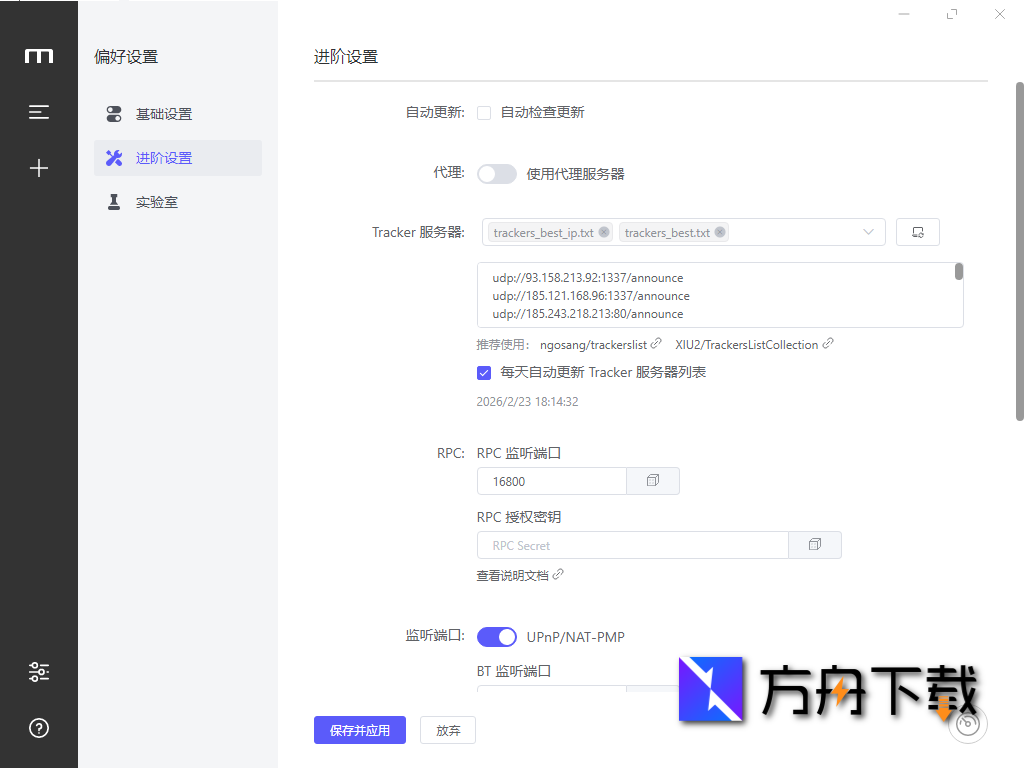
Task: Uncheck daily Tracker server list auto-update
Action: 484,372
